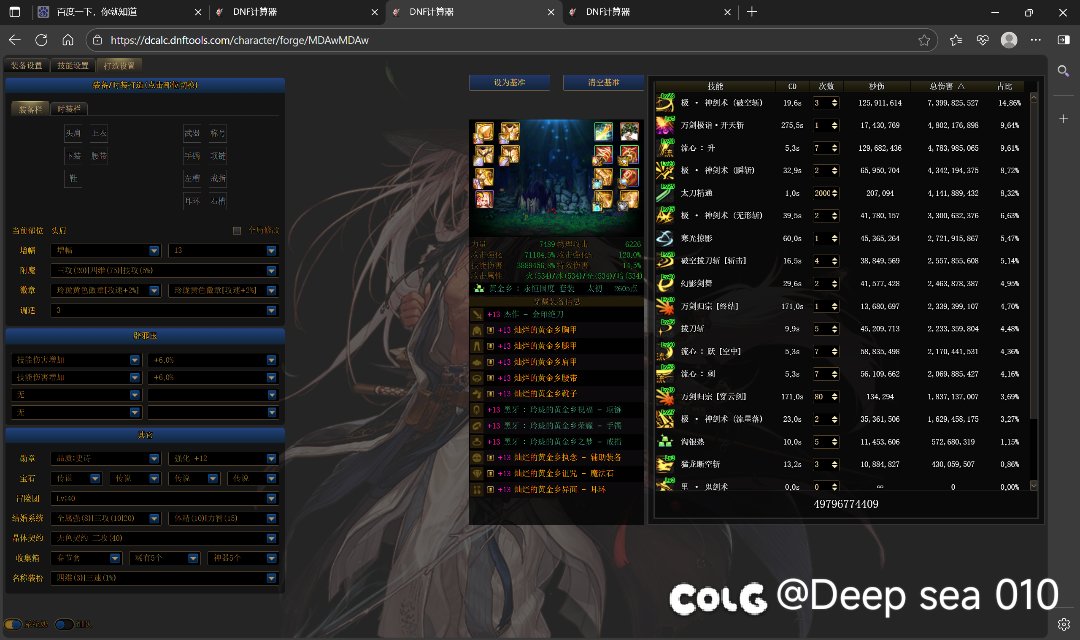The width and height of the screenshot is (1080, 640).
Task: Open the 强化 +12 dropdown
Action: pos(224,459)
